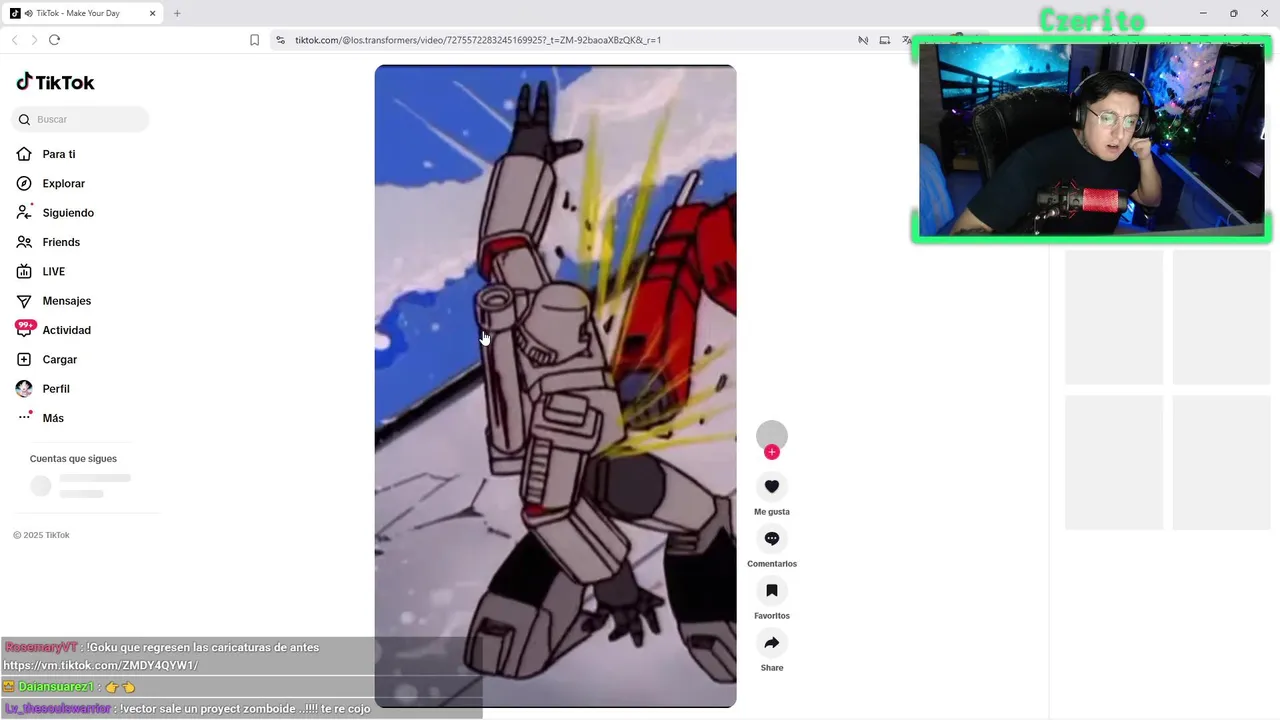Click the Cuentas que sigues heading
This screenshot has height=720, width=1280.
tap(73, 458)
